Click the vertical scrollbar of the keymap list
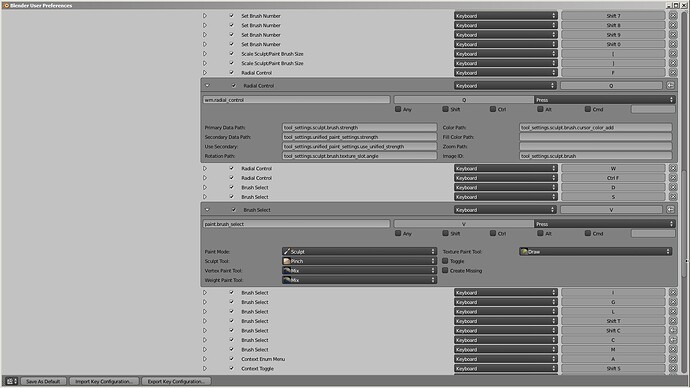The height and width of the screenshot is (388, 690). point(684,224)
